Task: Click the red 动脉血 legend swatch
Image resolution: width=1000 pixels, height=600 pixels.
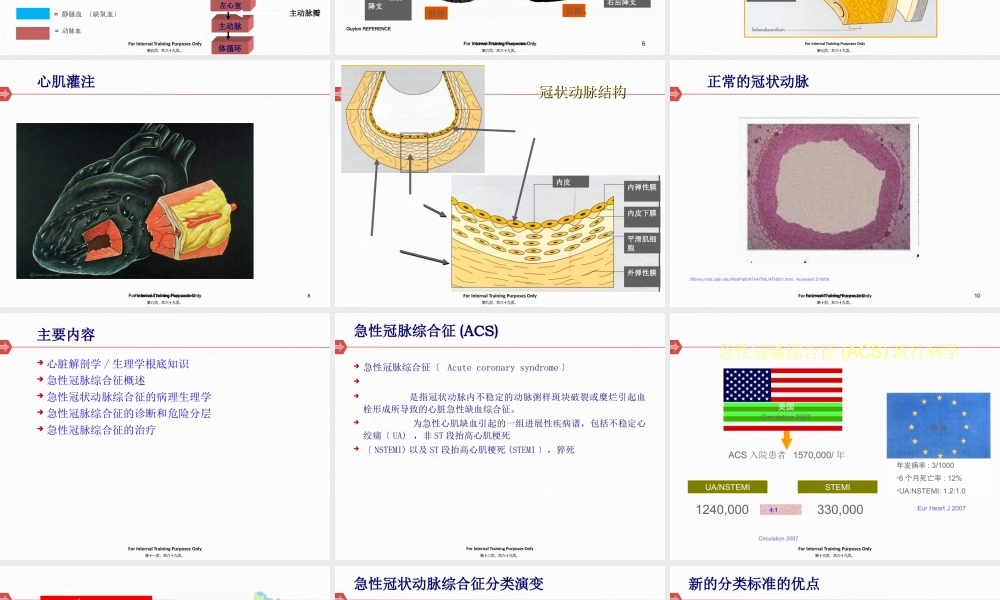Action: click(33, 33)
